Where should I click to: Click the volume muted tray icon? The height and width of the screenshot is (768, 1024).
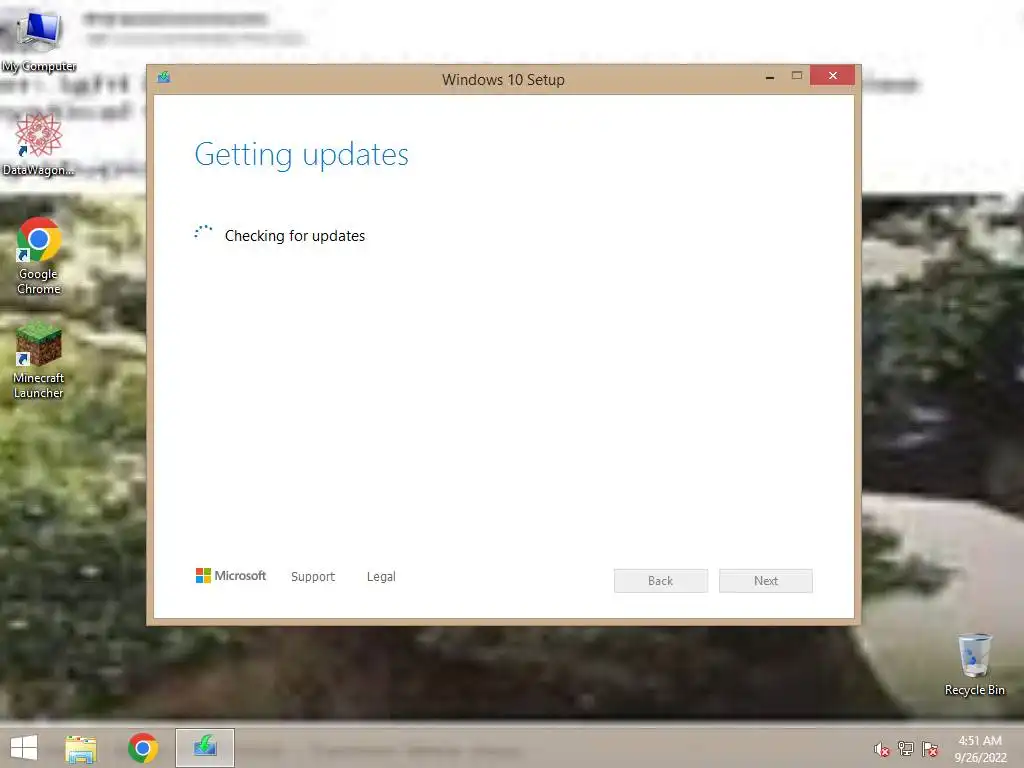tap(882, 749)
